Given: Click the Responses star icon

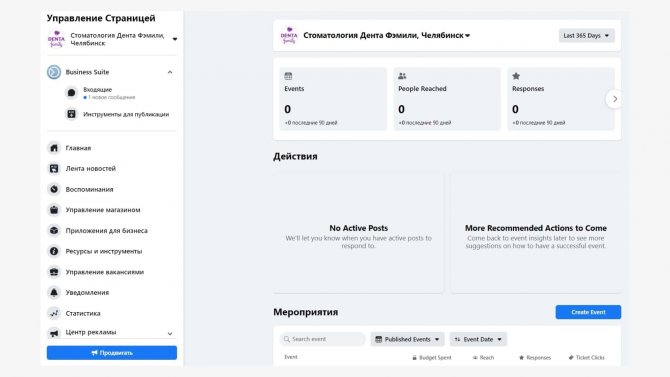Looking at the screenshot, I should coord(516,76).
